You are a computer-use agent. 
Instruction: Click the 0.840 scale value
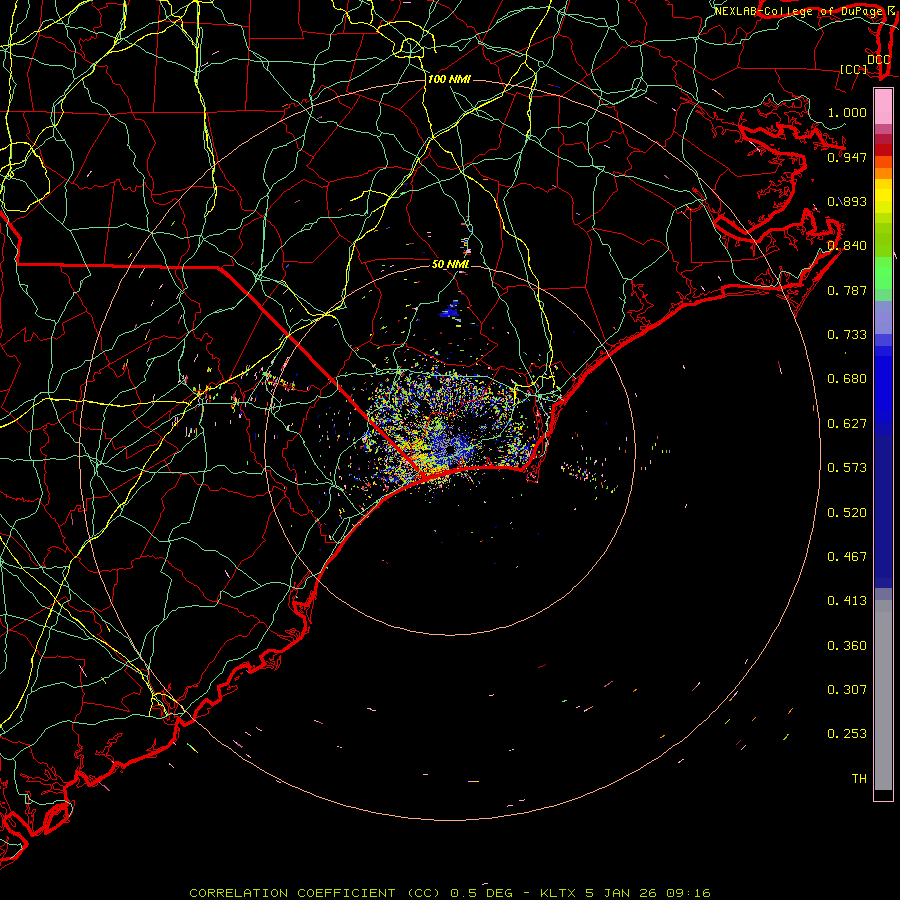pyautogui.click(x=847, y=246)
